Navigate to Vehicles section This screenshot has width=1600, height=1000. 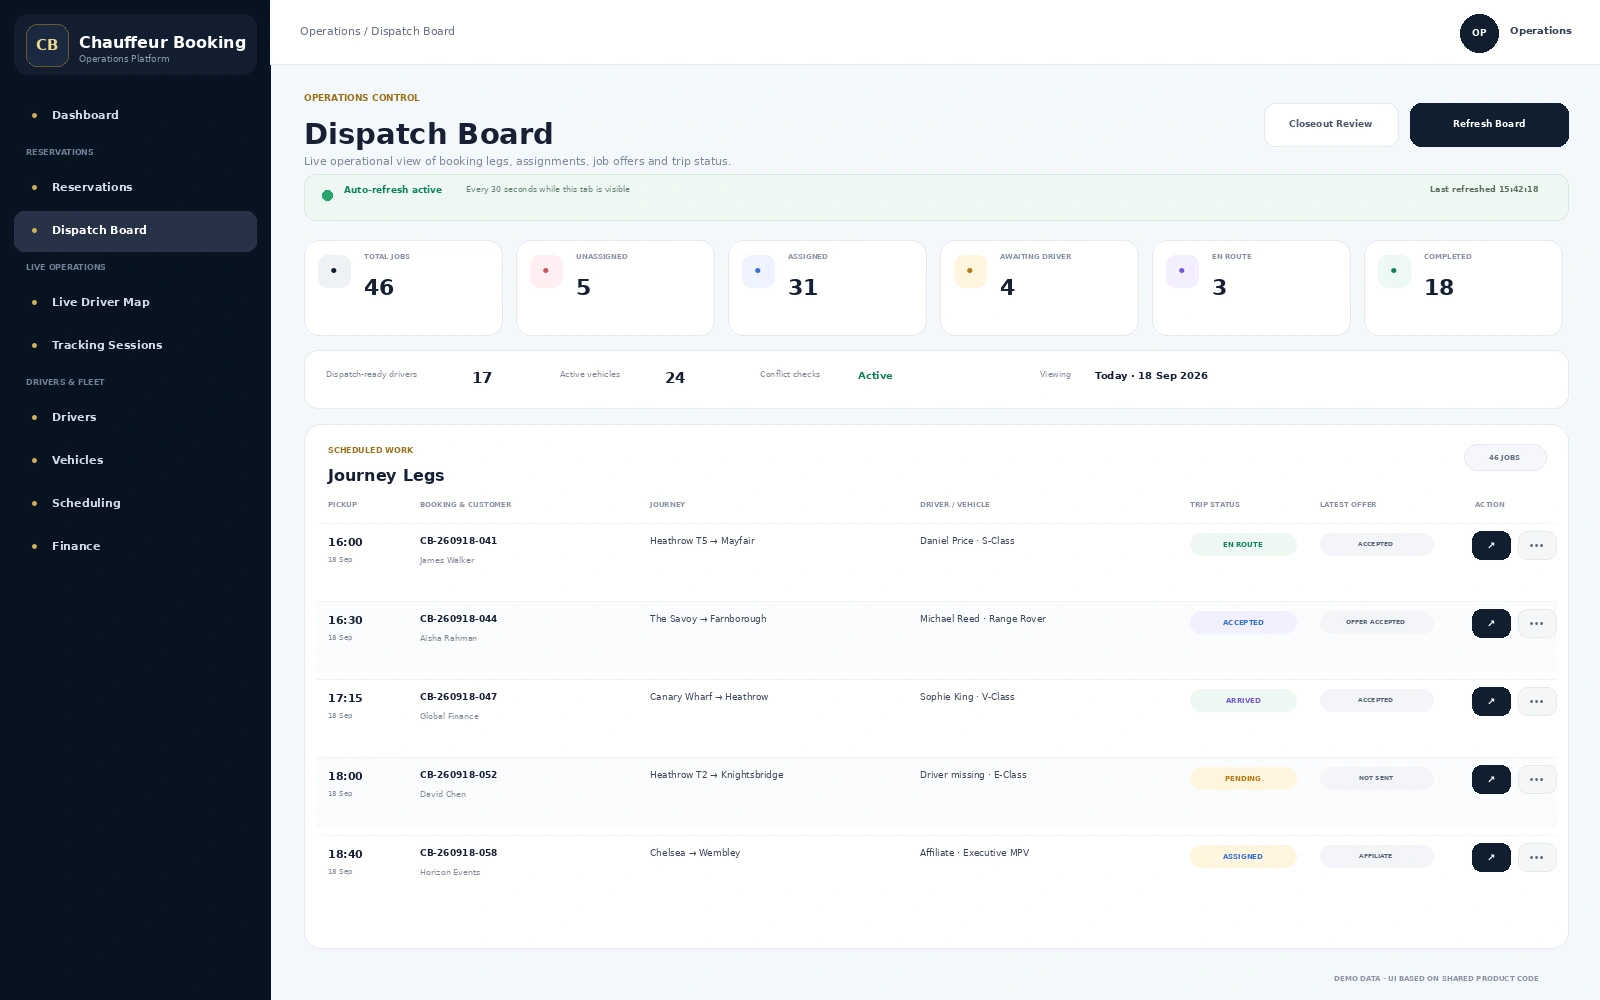coord(135,461)
